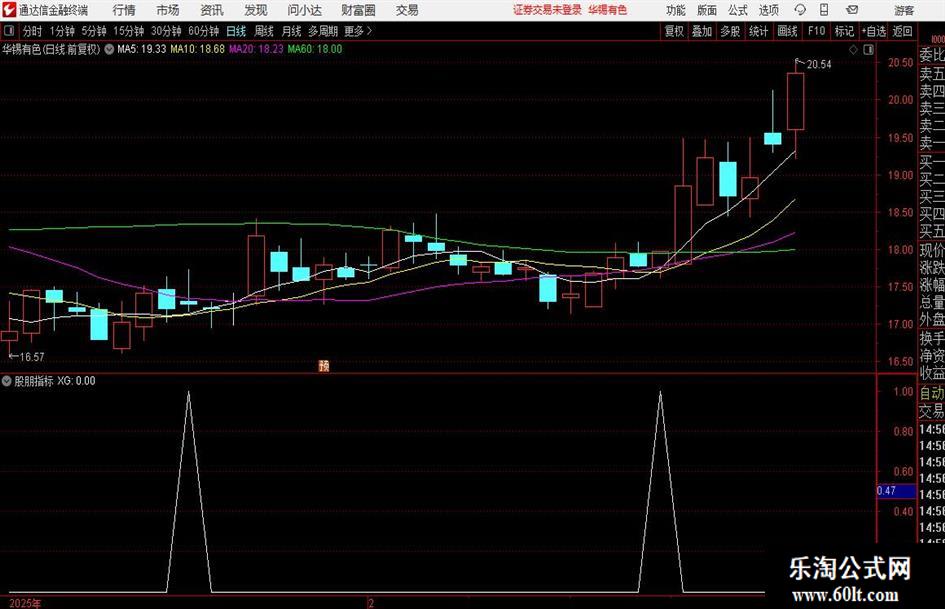Click the 股朋指标 XG: 0.00 label
Screen dimensions: 945x609
[55, 381]
